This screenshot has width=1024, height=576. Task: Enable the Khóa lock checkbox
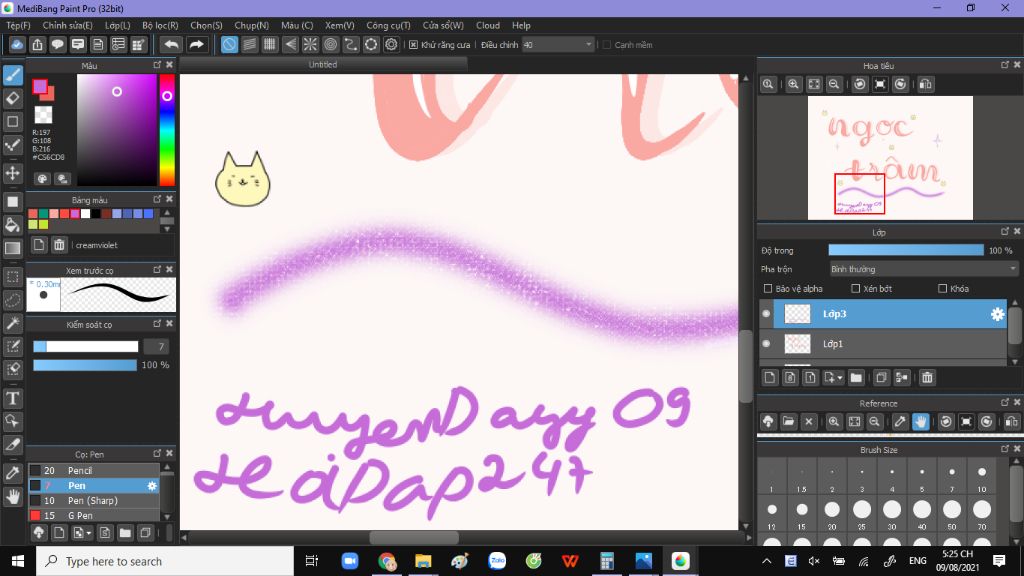[942, 289]
